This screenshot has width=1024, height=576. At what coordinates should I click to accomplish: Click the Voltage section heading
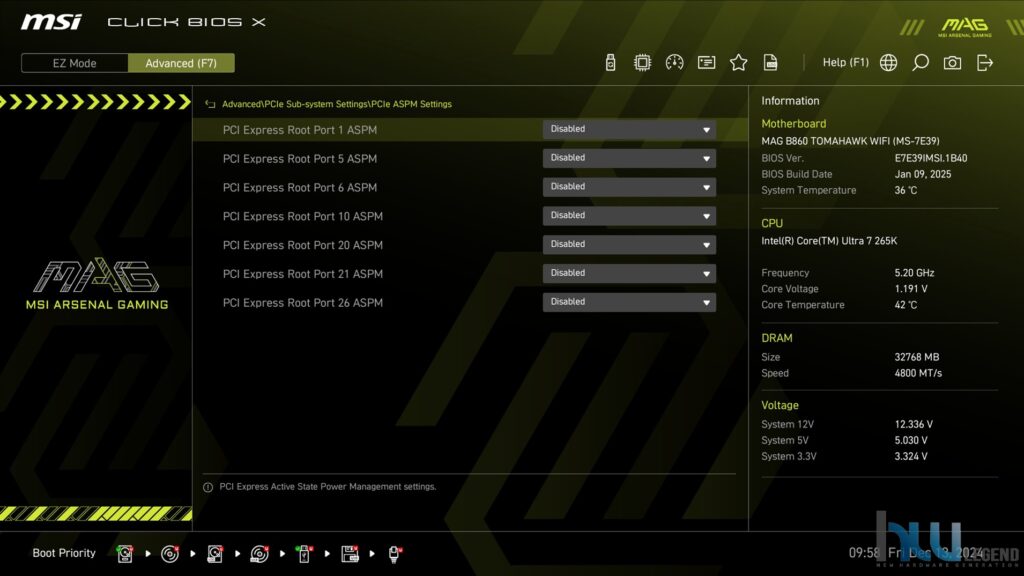click(780, 406)
